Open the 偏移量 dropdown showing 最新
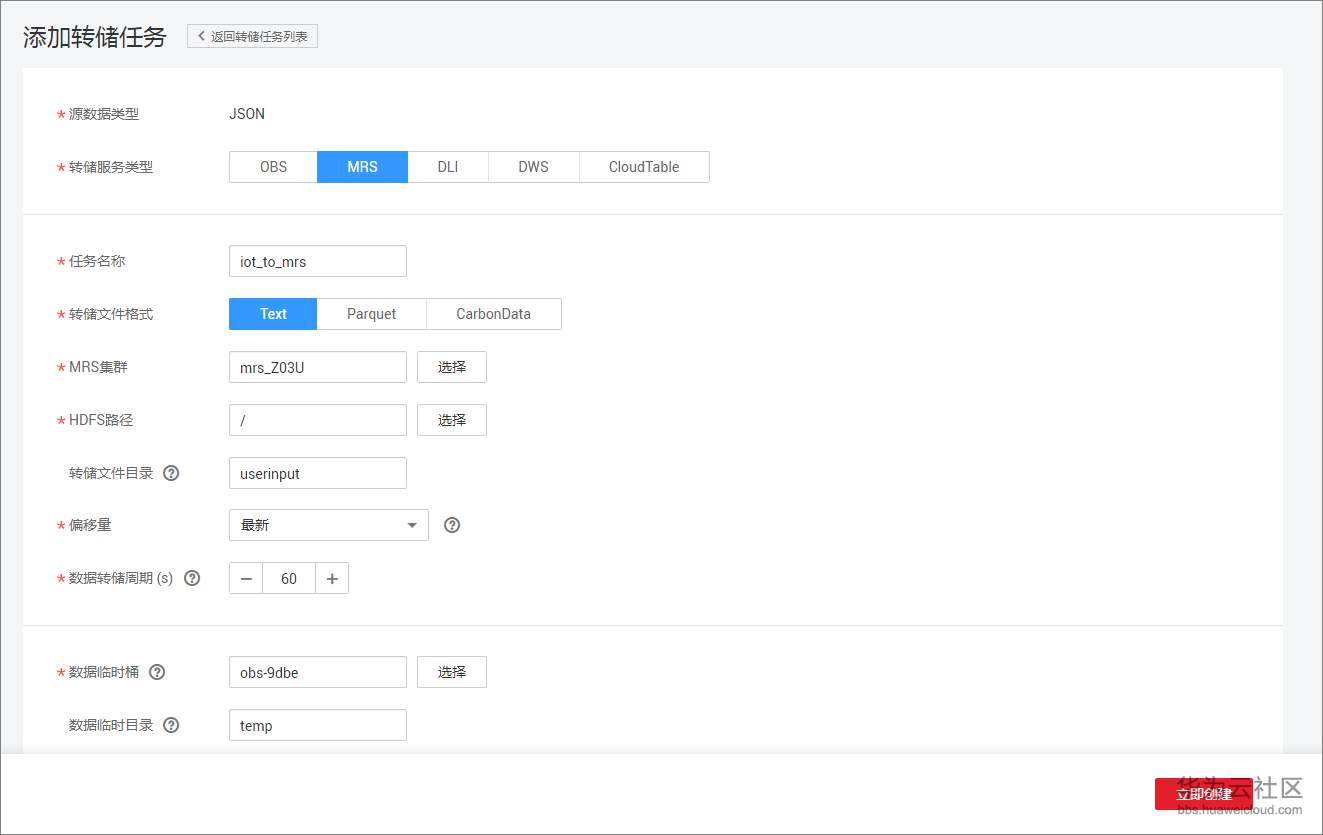Viewport: 1323px width, 835px height. tap(328, 525)
